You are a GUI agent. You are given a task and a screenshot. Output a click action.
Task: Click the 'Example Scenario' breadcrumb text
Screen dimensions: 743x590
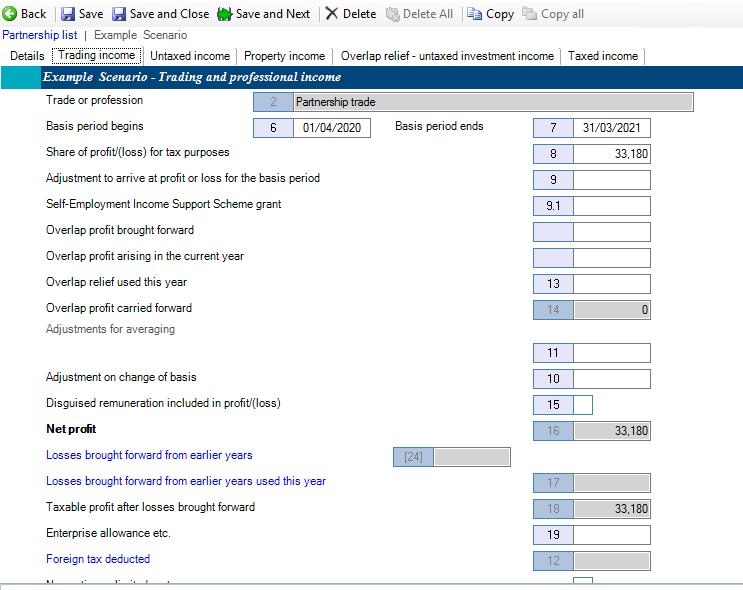pyautogui.click(x=140, y=35)
